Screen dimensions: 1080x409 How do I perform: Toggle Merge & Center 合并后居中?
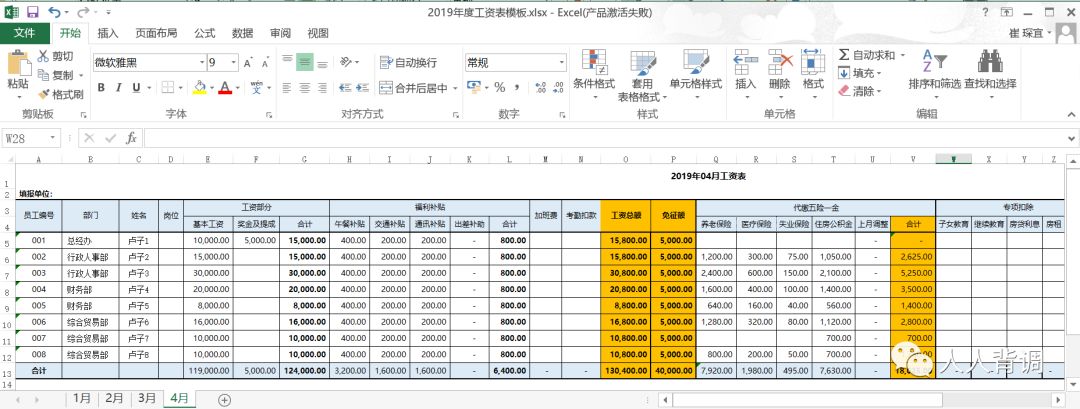(x=413, y=87)
